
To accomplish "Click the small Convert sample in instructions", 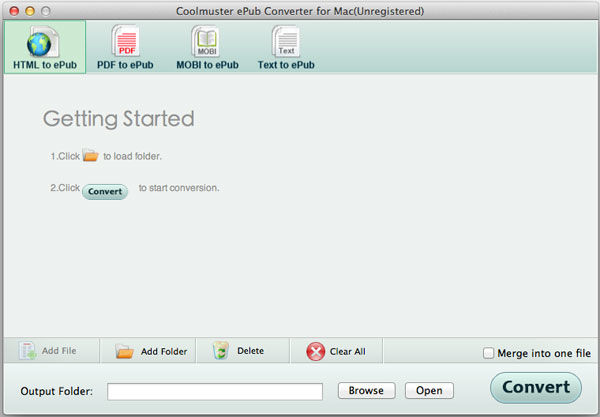I will pos(105,191).
